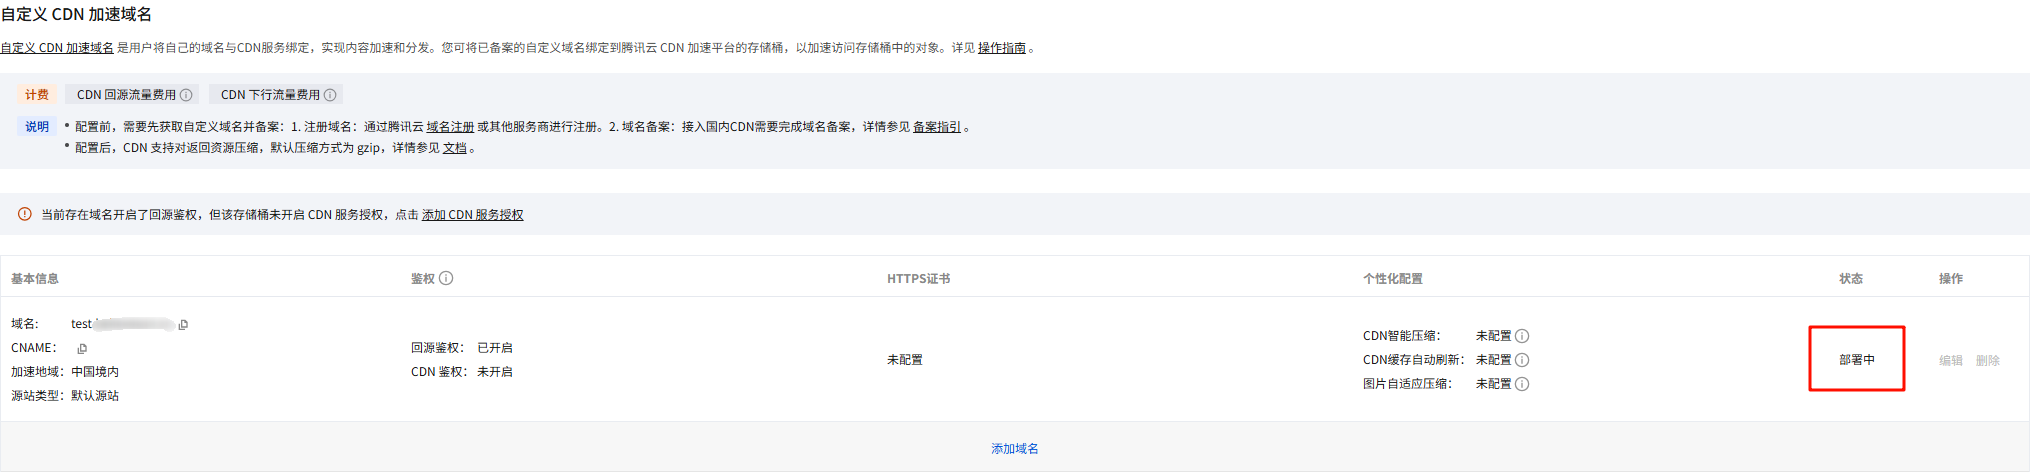Screen dimensions: 2030x472
Task: Click the 未配置 HTTPS certificate value
Action: pyautogui.click(x=905, y=360)
